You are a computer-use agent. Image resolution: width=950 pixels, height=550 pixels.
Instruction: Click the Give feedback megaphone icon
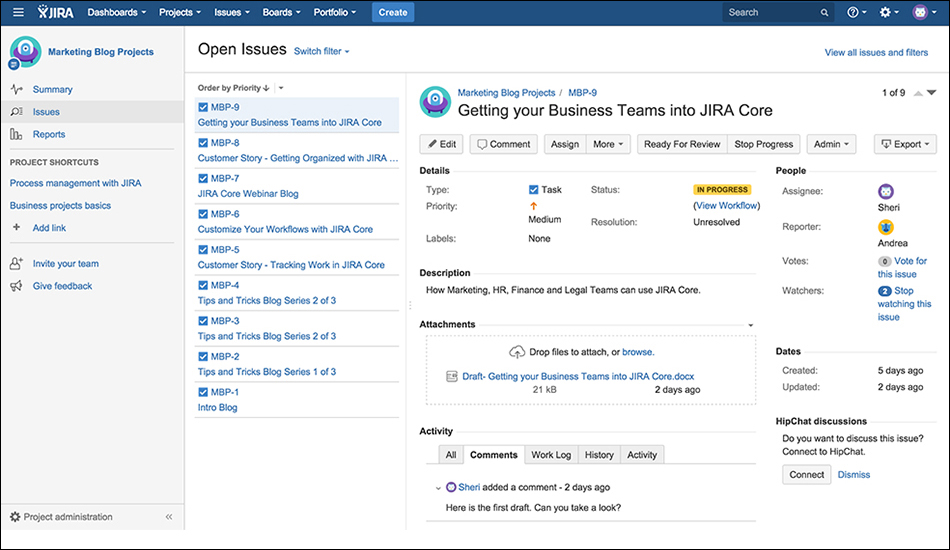tap(16, 286)
